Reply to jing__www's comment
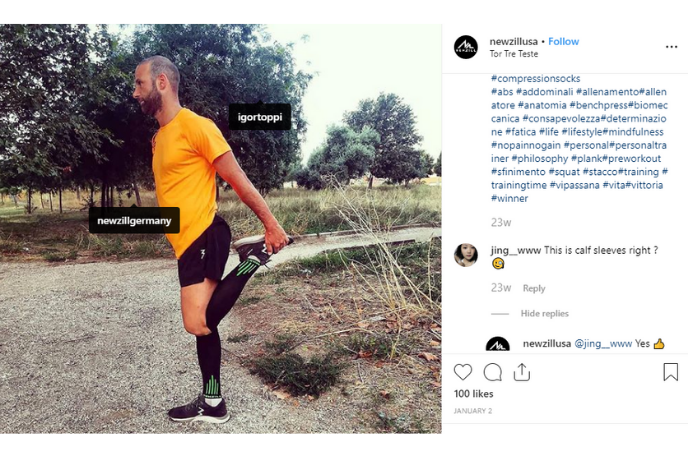This screenshot has height=458, width=688. point(534,288)
